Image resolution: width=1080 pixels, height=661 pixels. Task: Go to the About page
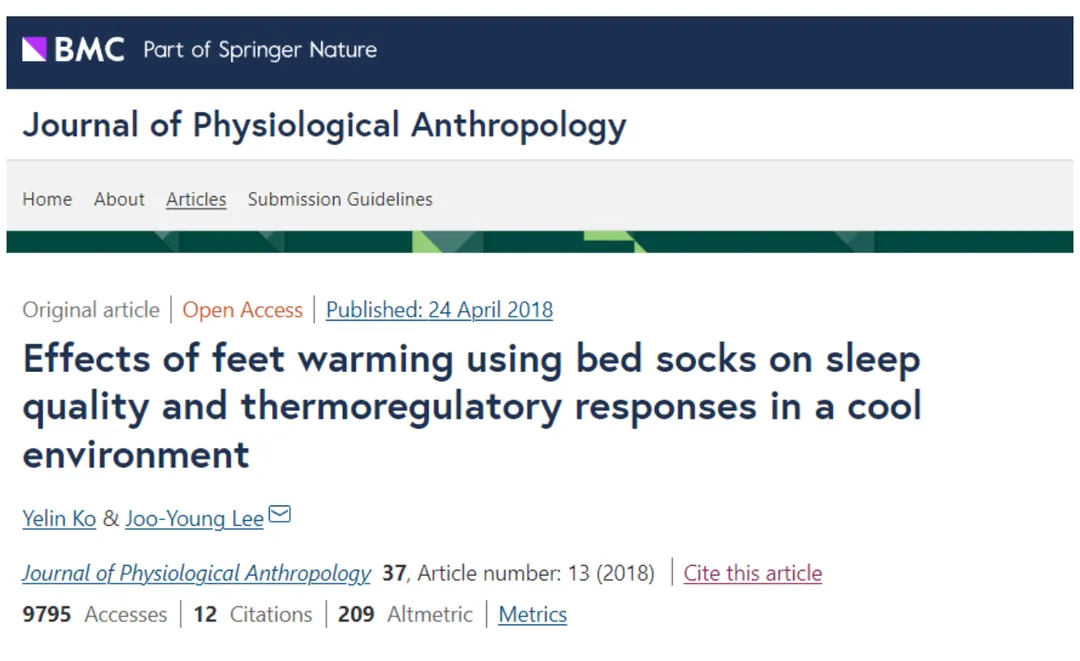[119, 199]
